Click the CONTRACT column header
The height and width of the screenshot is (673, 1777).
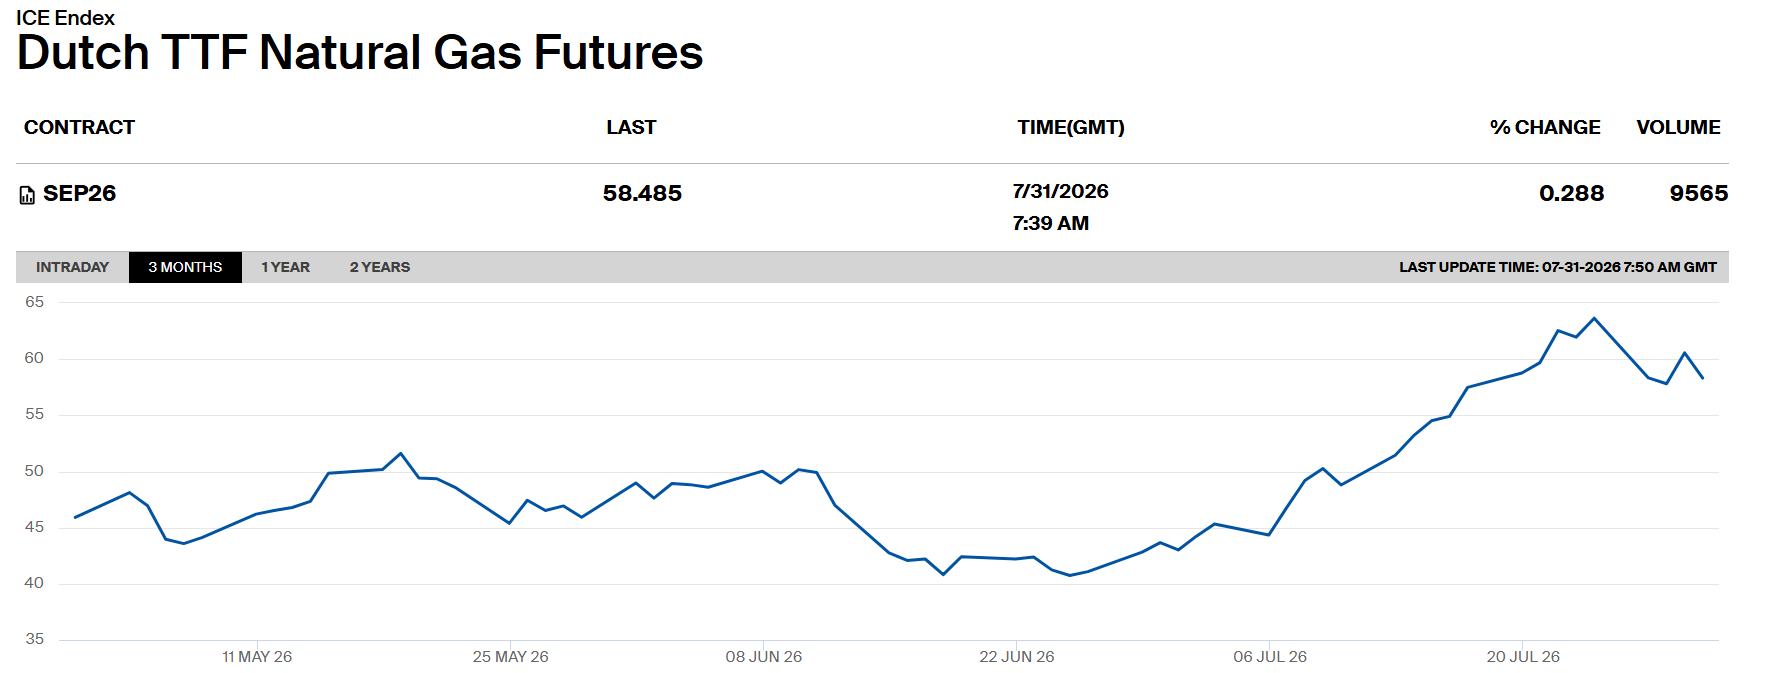point(79,127)
